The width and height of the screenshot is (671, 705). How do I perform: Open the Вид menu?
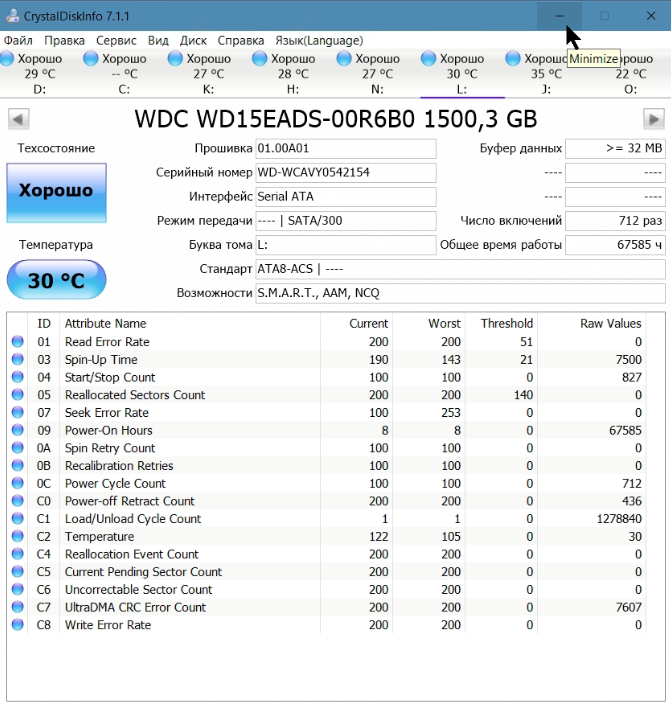[158, 40]
